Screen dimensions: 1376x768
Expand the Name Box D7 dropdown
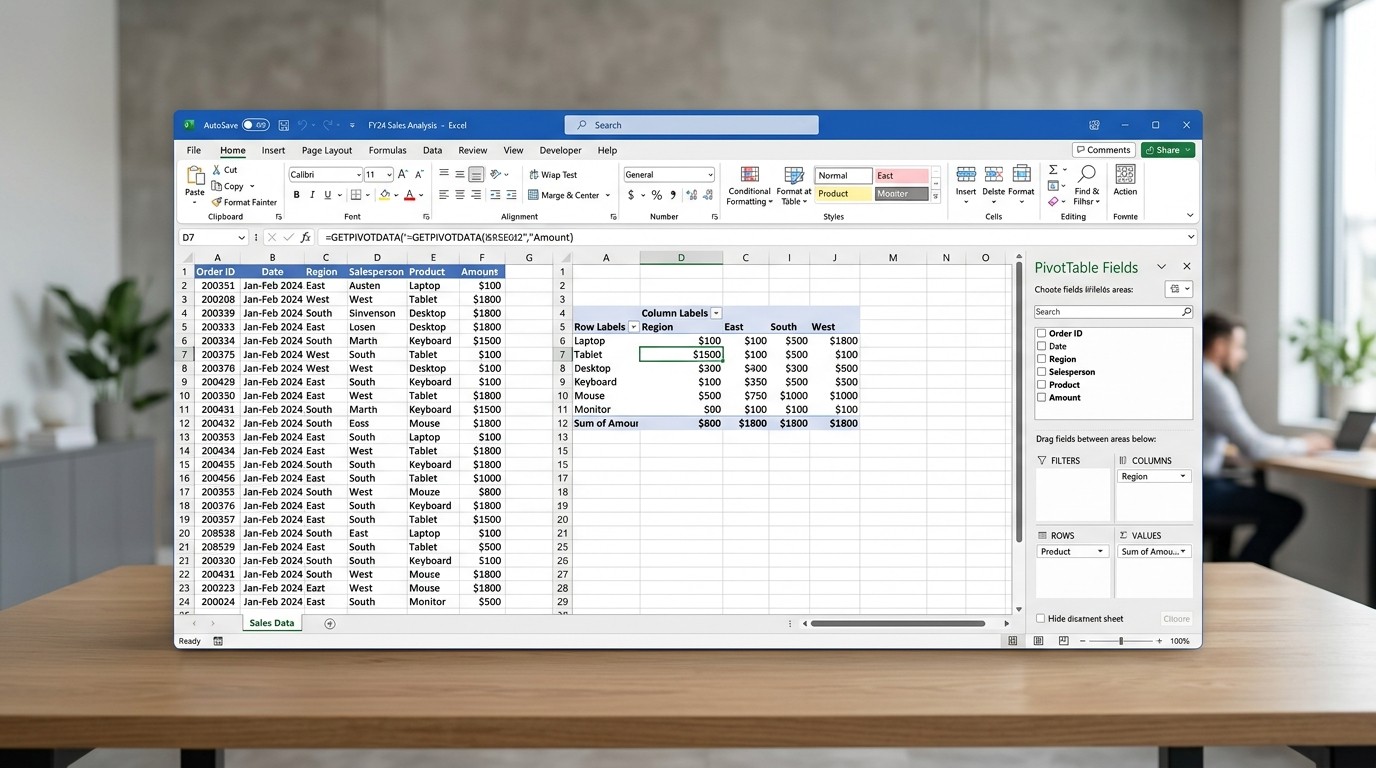coord(241,238)
